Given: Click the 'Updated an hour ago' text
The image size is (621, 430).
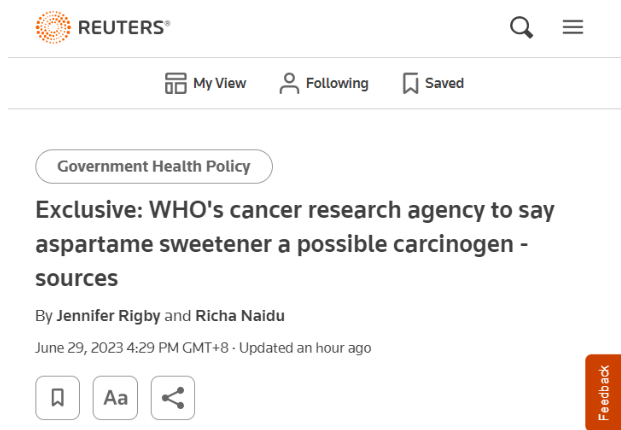Looking at the screenshot, I should click(318, 348).
